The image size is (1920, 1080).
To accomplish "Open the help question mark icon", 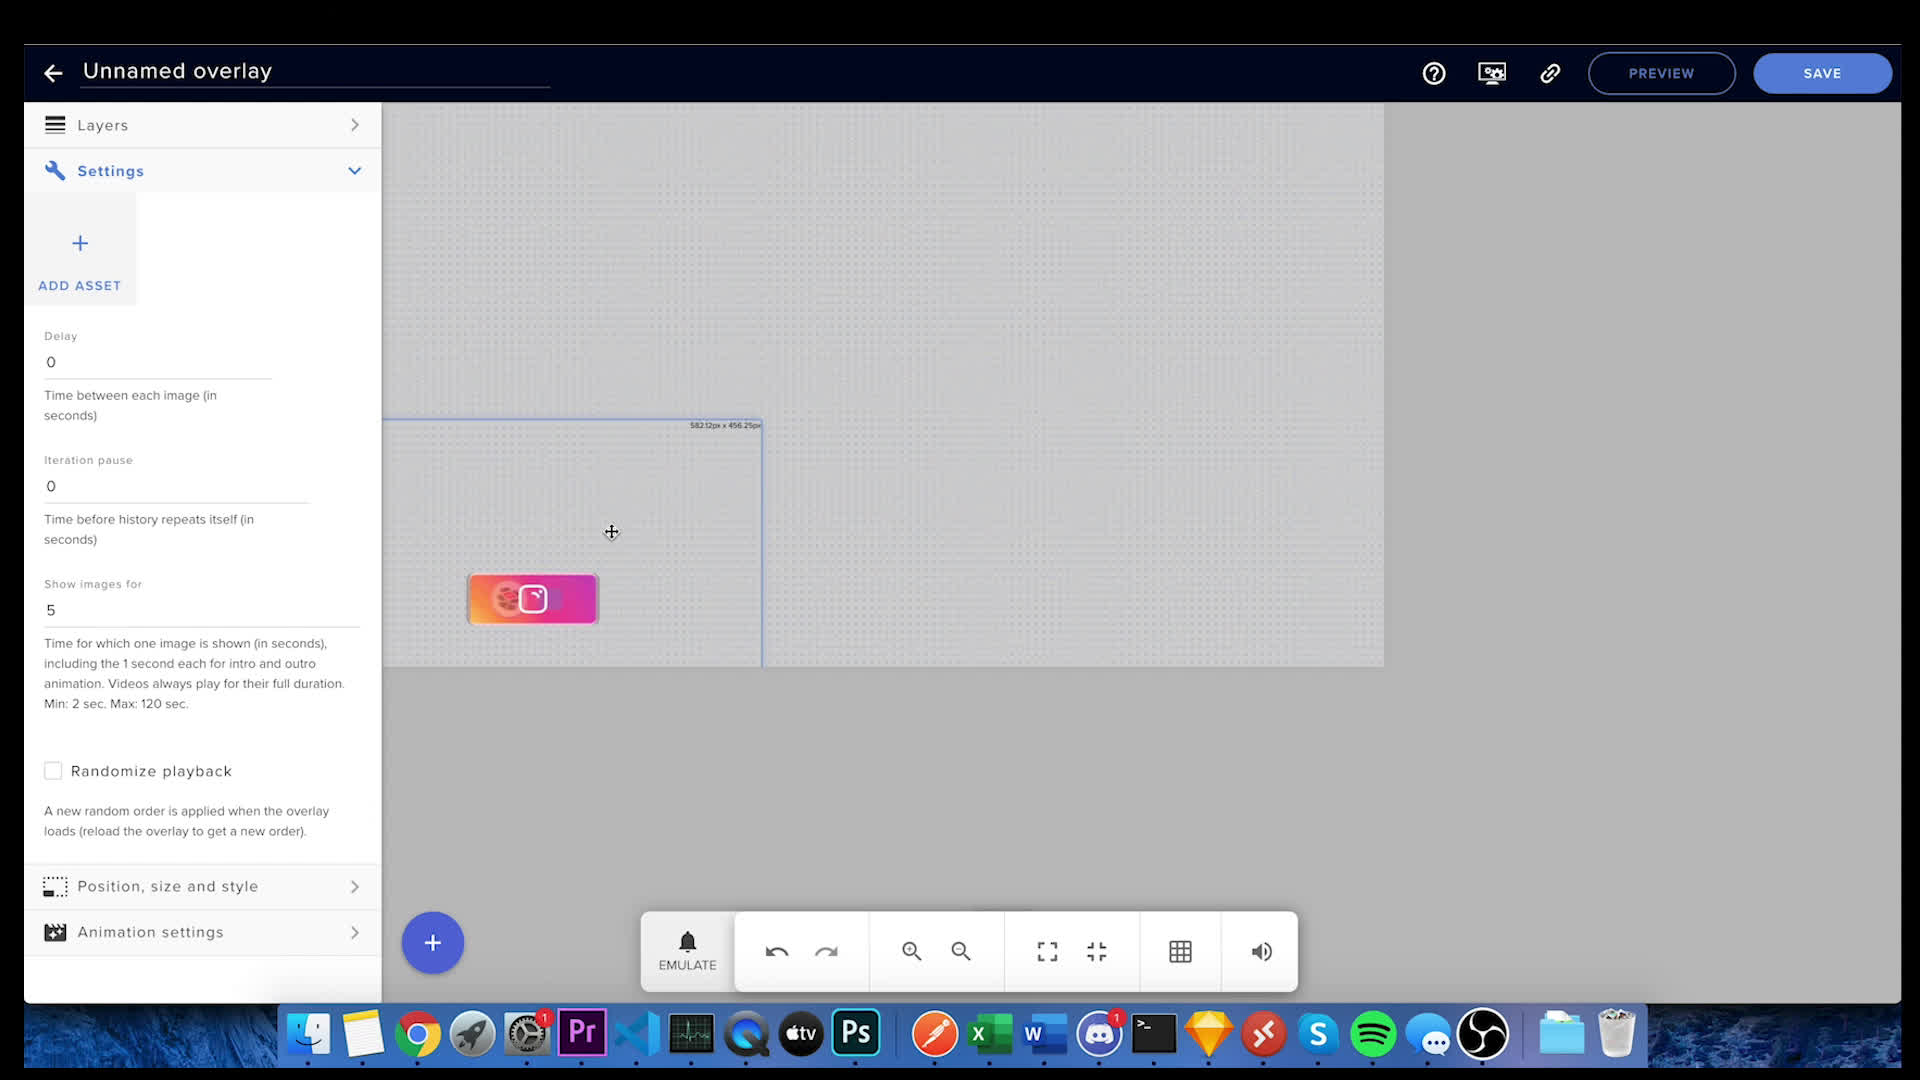I will pos(1434,73).
